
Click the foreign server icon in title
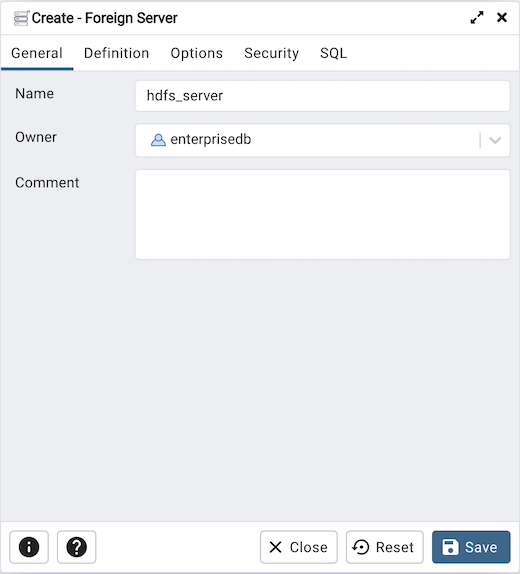click(21, 18)
